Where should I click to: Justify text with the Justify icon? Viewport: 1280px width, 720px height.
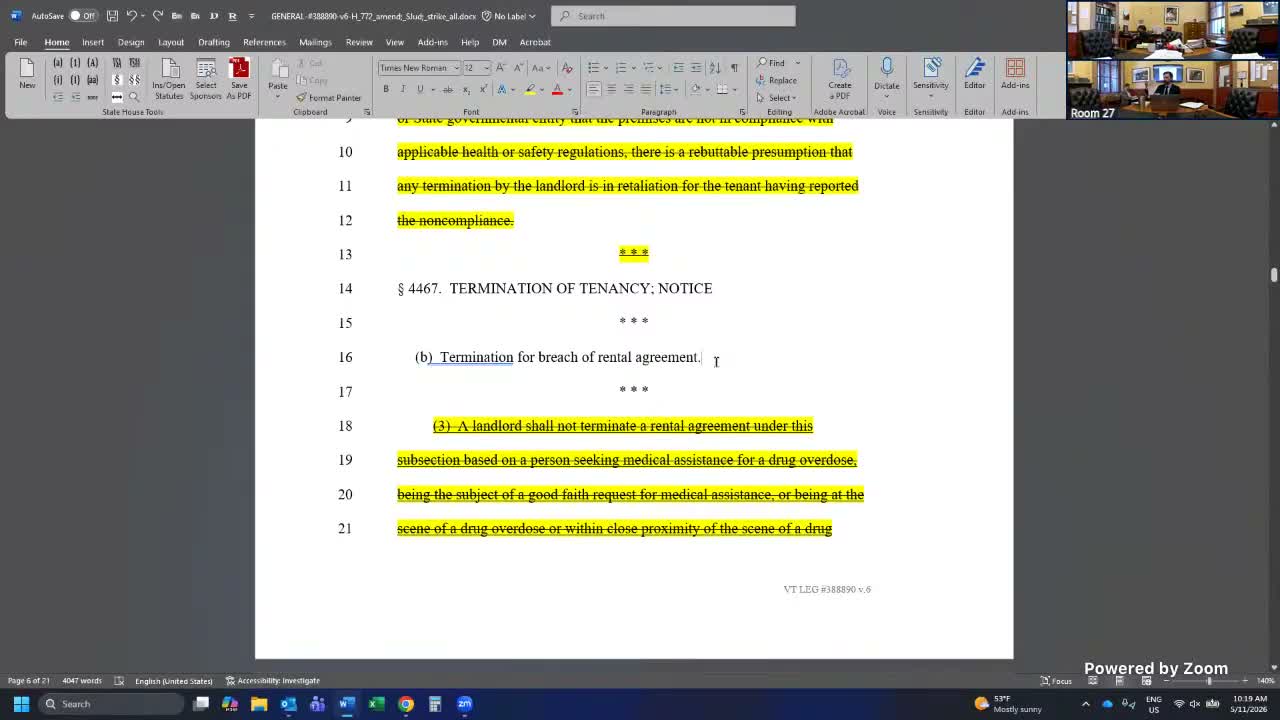tap(646, 89)
